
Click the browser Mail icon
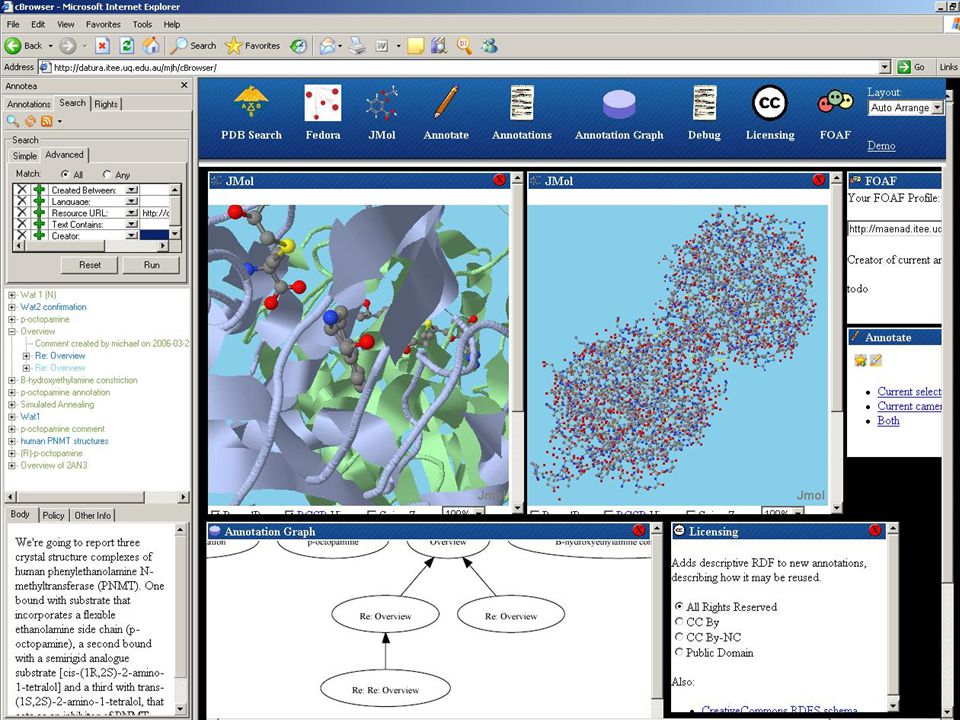point(329,45)
